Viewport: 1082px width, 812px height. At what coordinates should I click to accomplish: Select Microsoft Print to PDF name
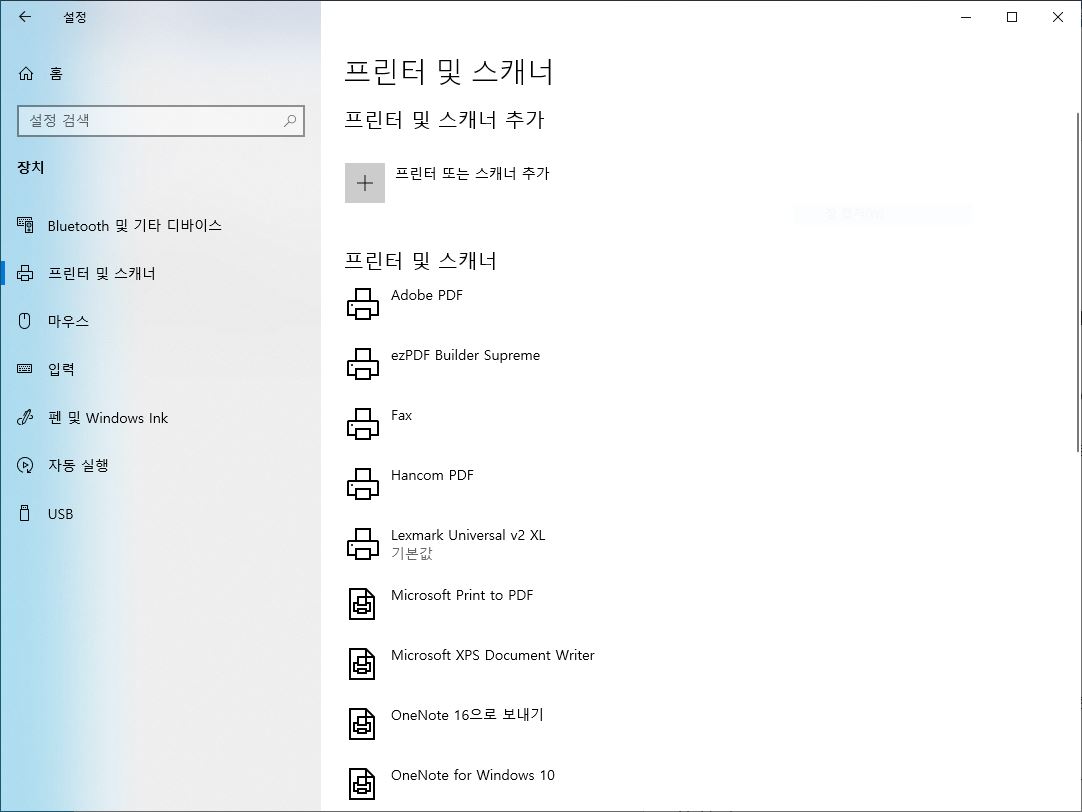(462, 595)
